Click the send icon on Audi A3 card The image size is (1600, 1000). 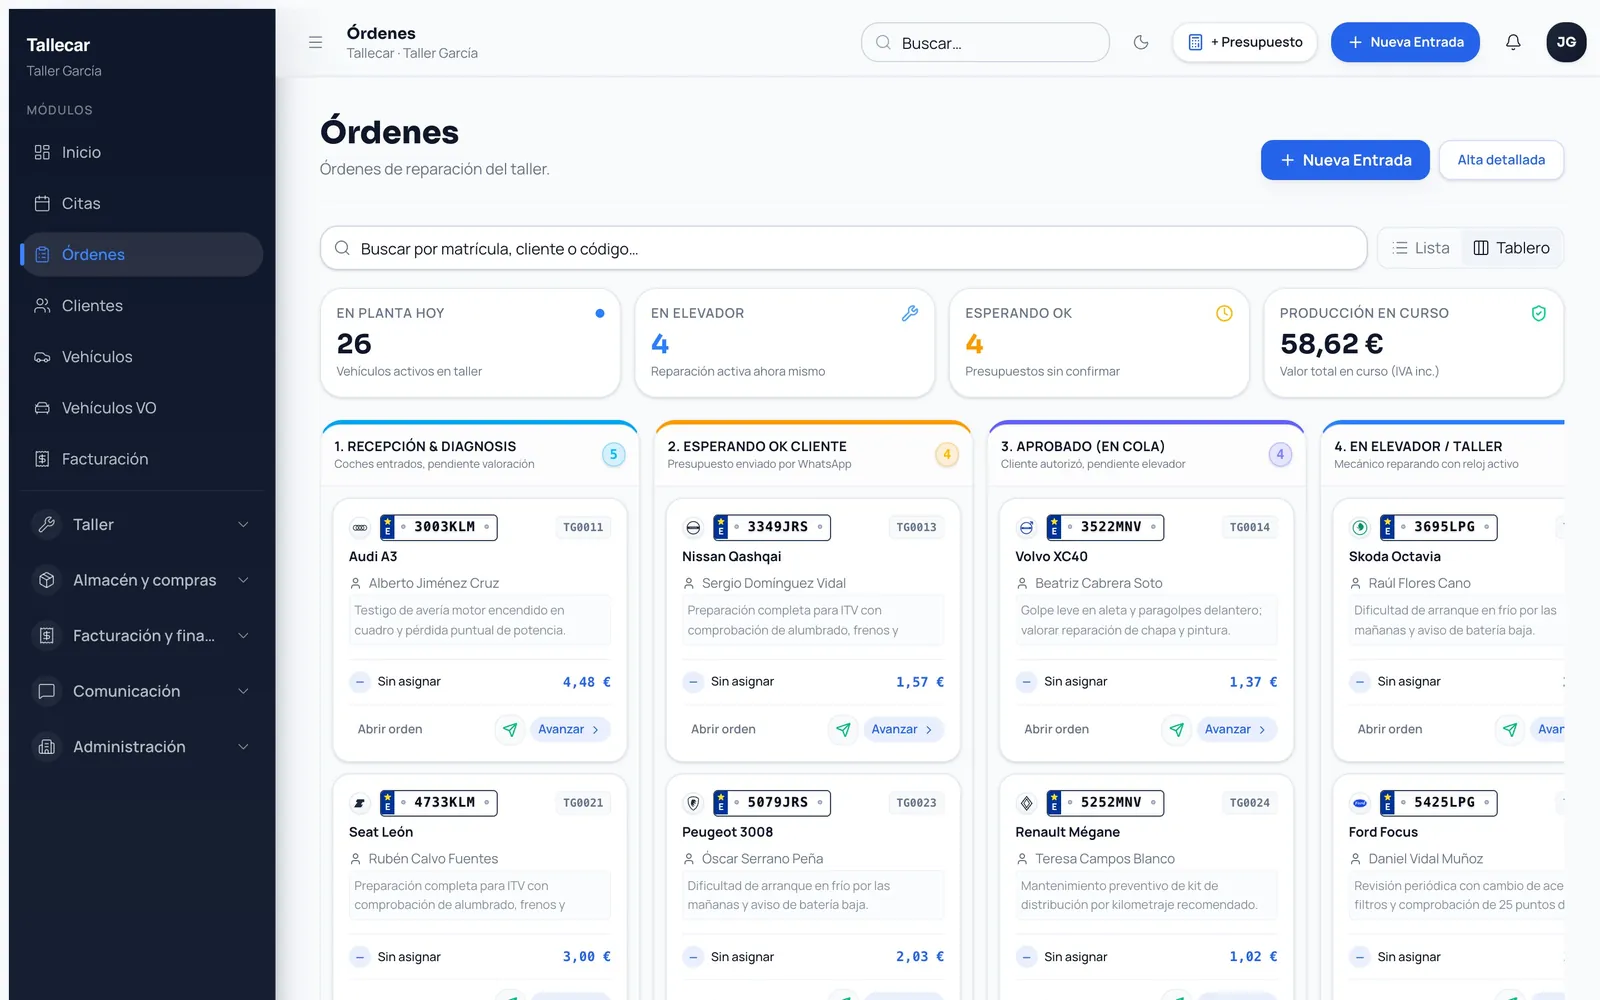[x=510, y=729]
